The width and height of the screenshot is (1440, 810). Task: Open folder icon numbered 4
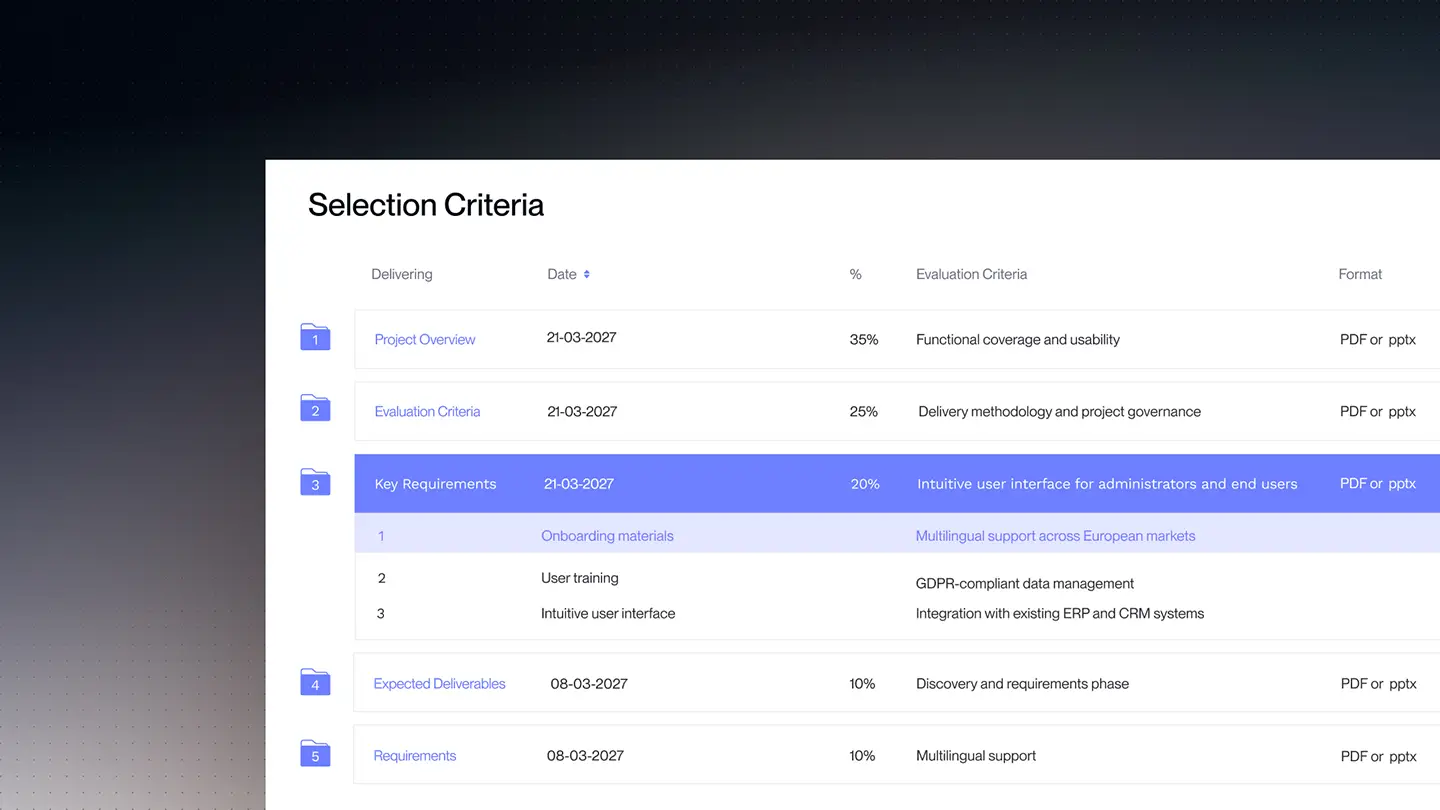pos(315,682)
